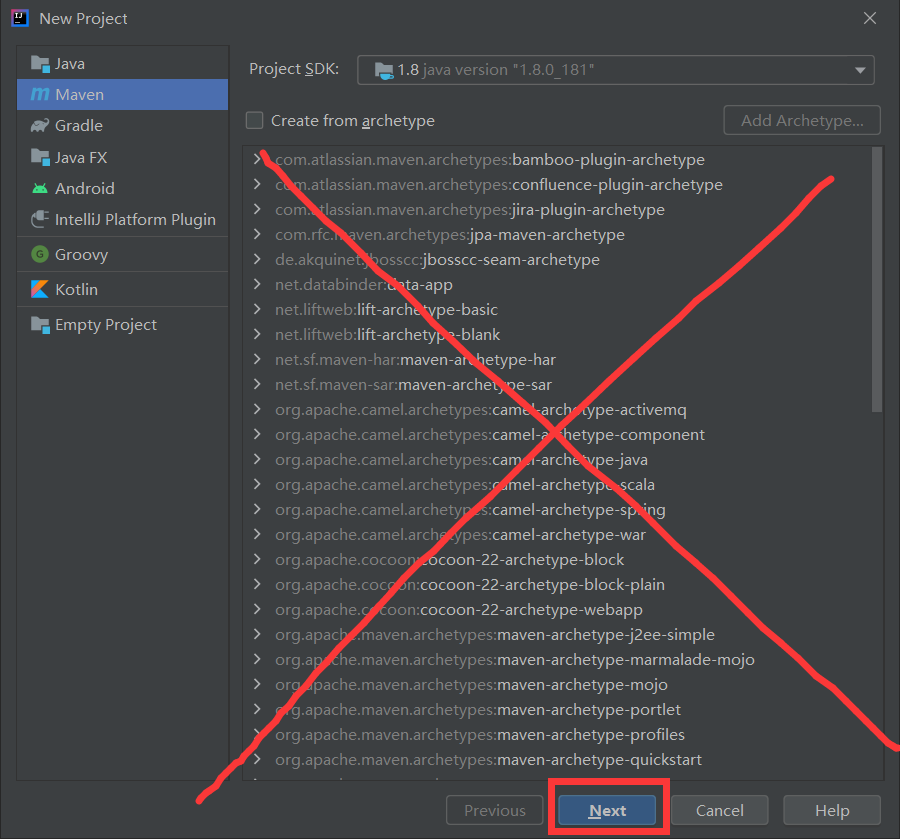This screenshot has height=839, width=900.
Task: Click the SDK folder icon in dropdown
Action: tap(384, 71)
